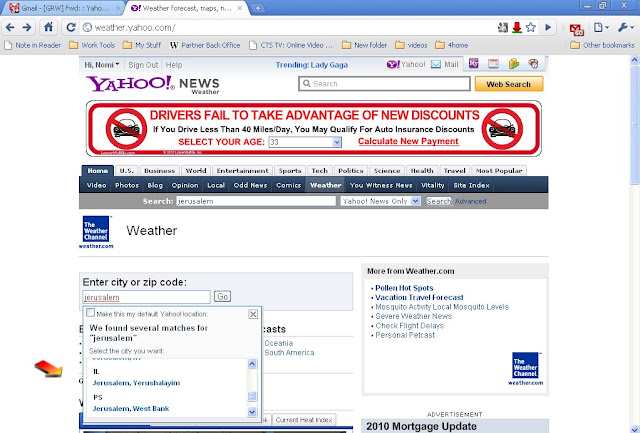Click the purple Yahoo app icon in toolbar
Viewport: 640px width, 433px height.
[473, 64]
